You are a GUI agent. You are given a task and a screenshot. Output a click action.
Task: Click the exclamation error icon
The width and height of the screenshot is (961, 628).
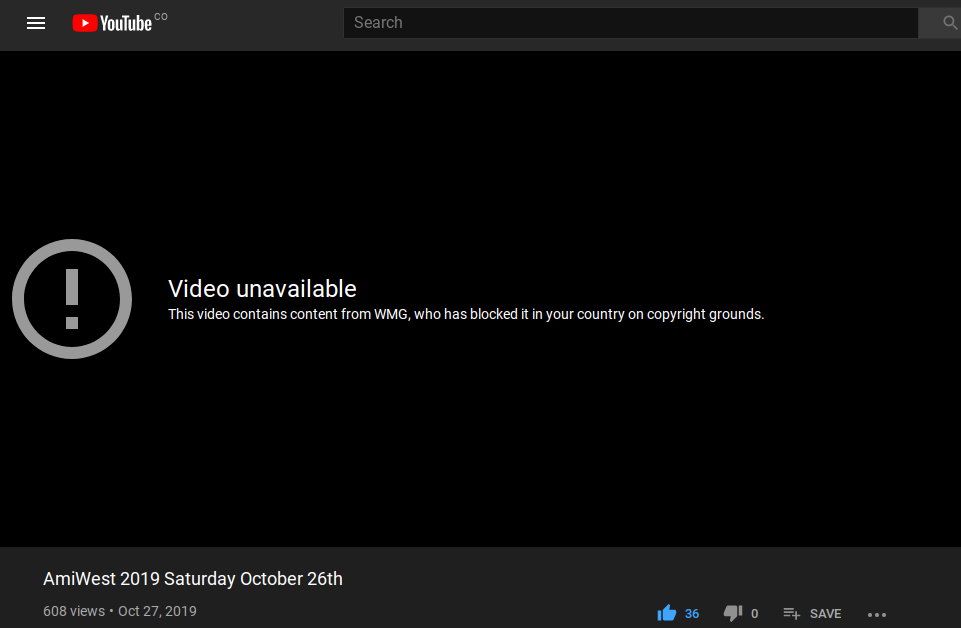(x=72, y=299)
